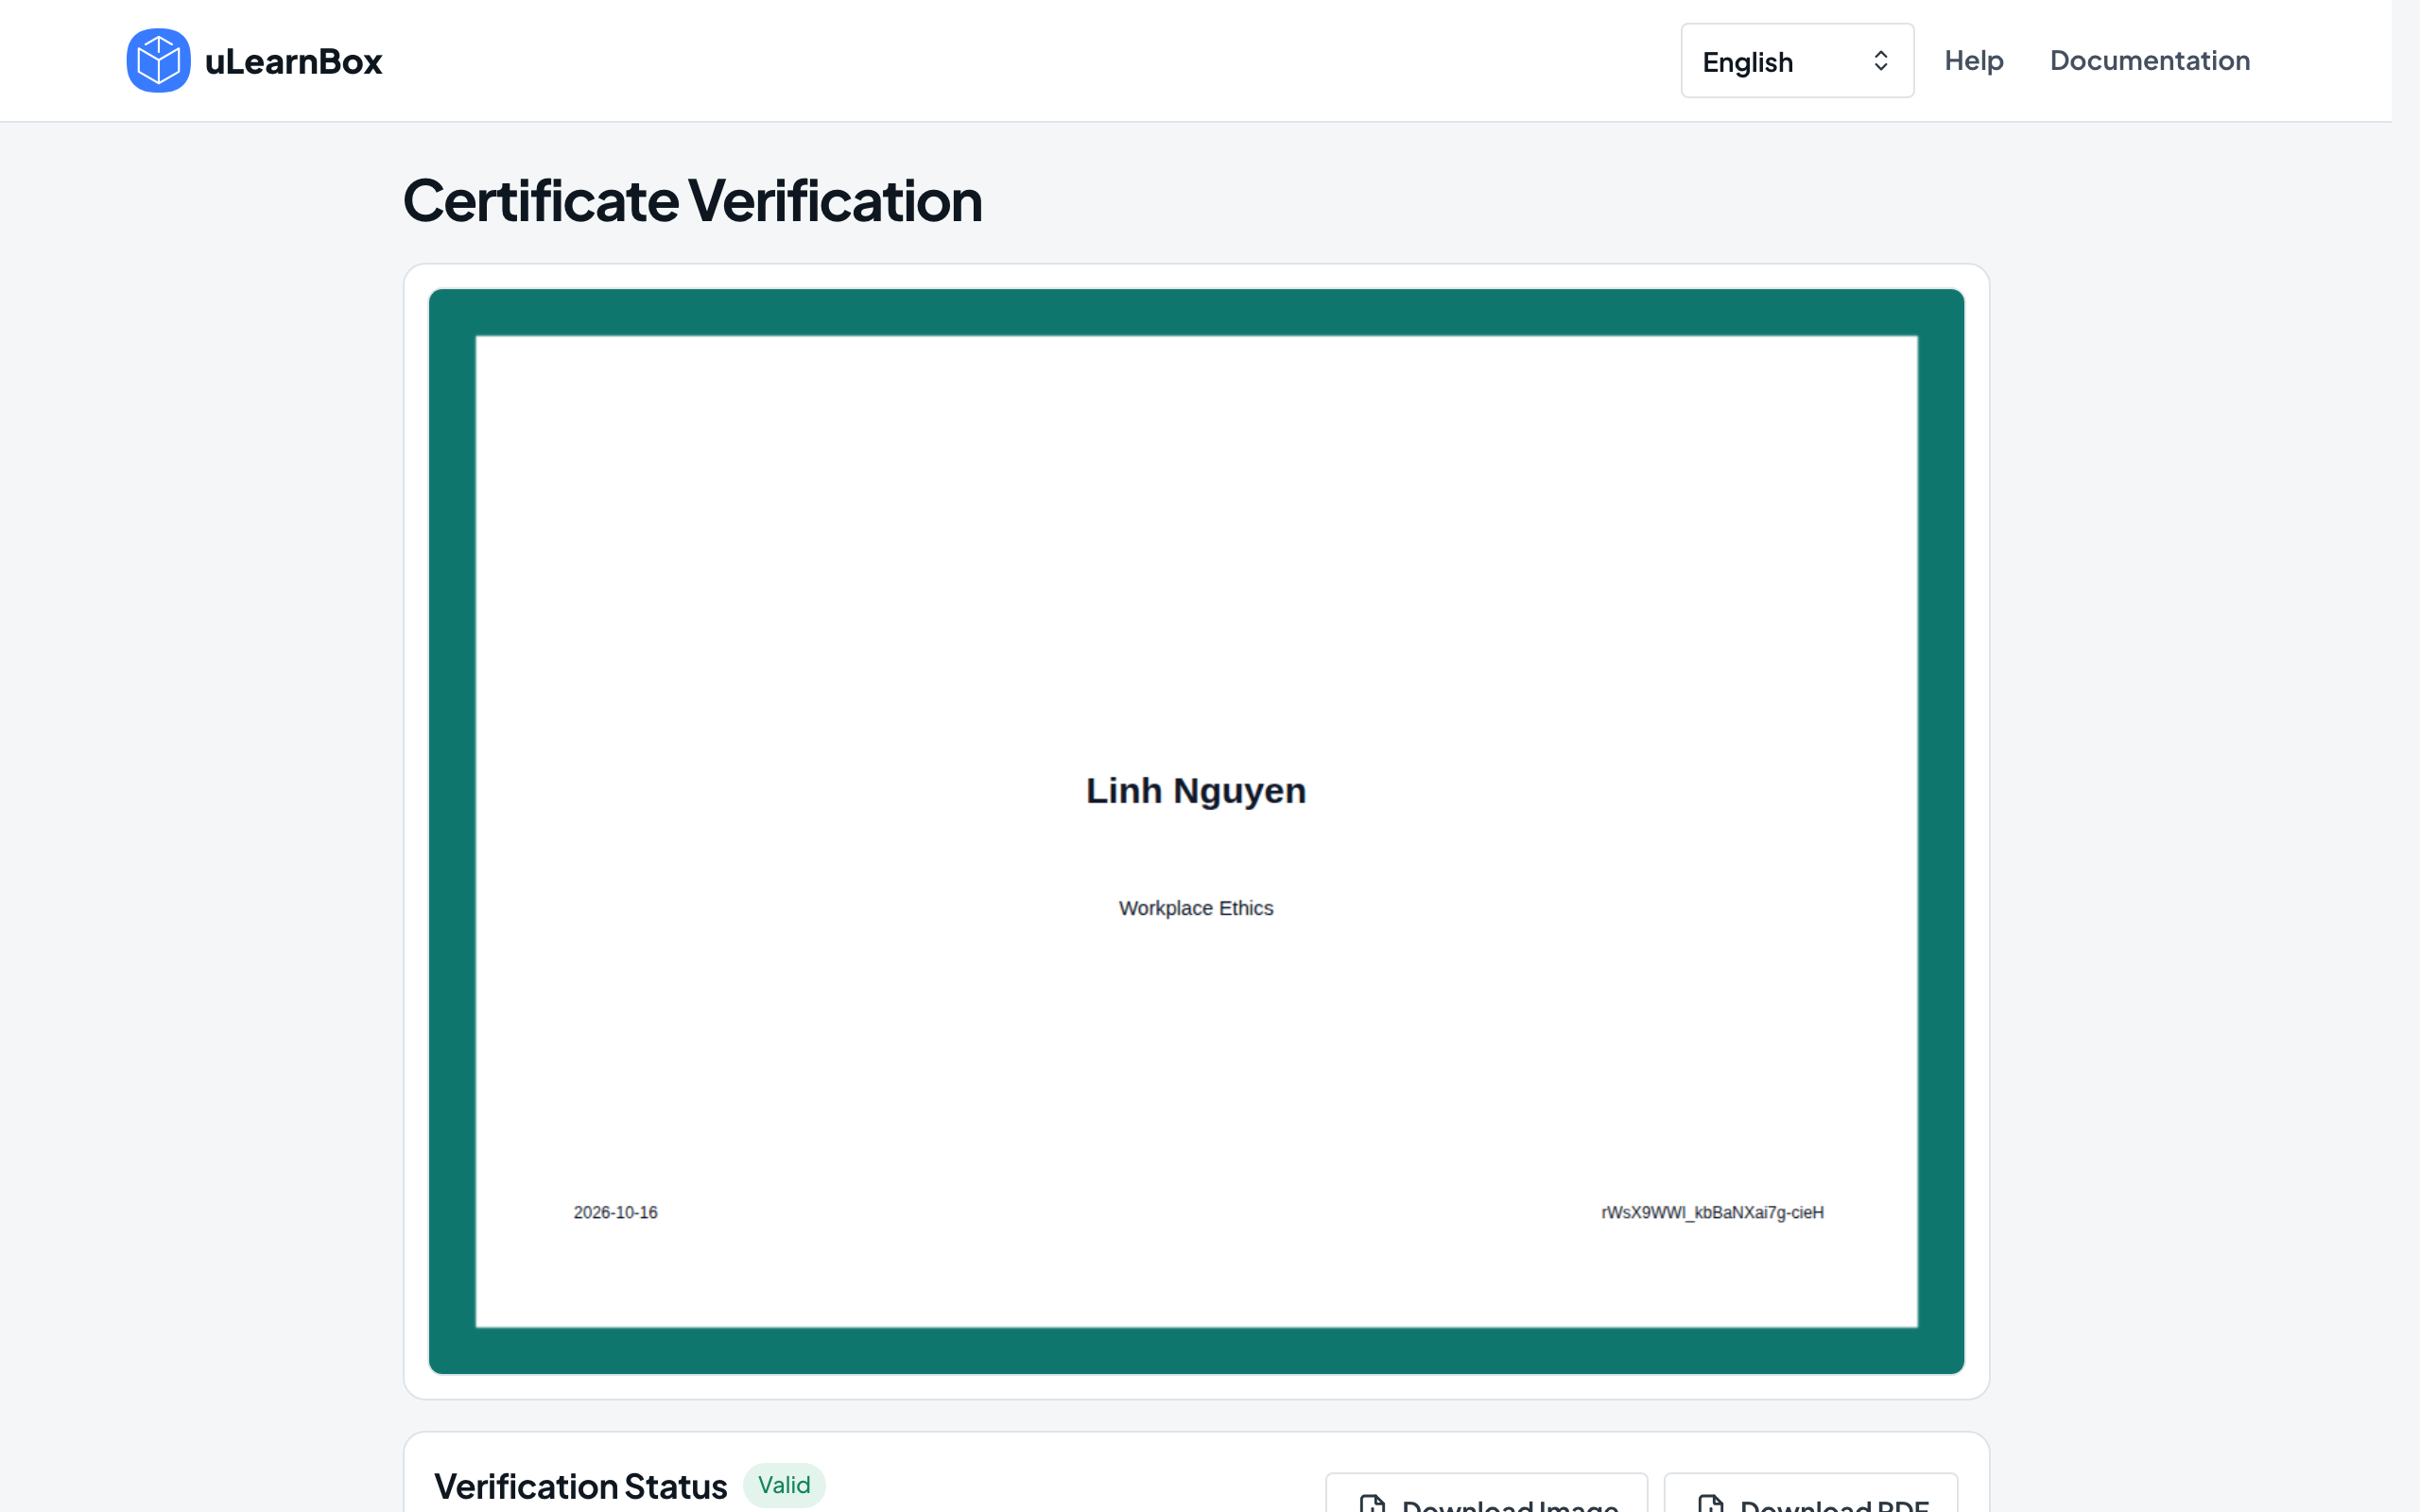The height and width of the screenshot is (1512, 2420).
Task: Open the Help link in header
Action: (1973, 61)
